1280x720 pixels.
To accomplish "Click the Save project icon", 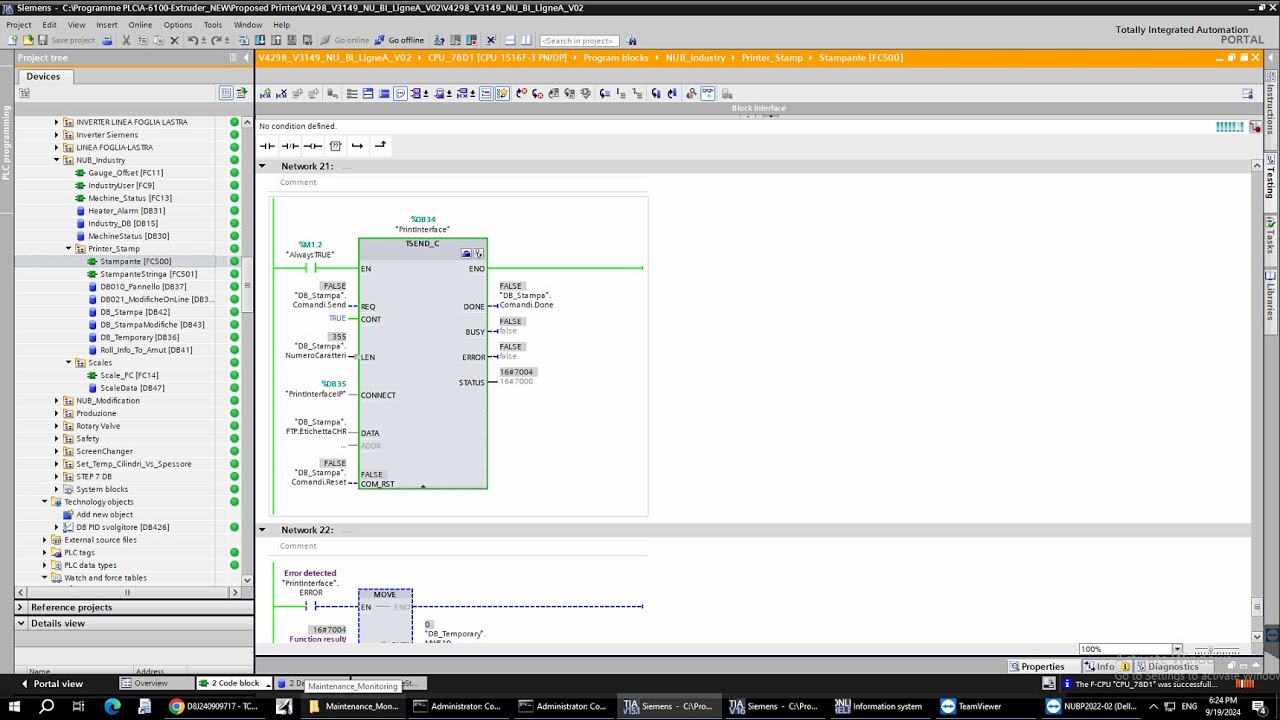I will point(42,40).
